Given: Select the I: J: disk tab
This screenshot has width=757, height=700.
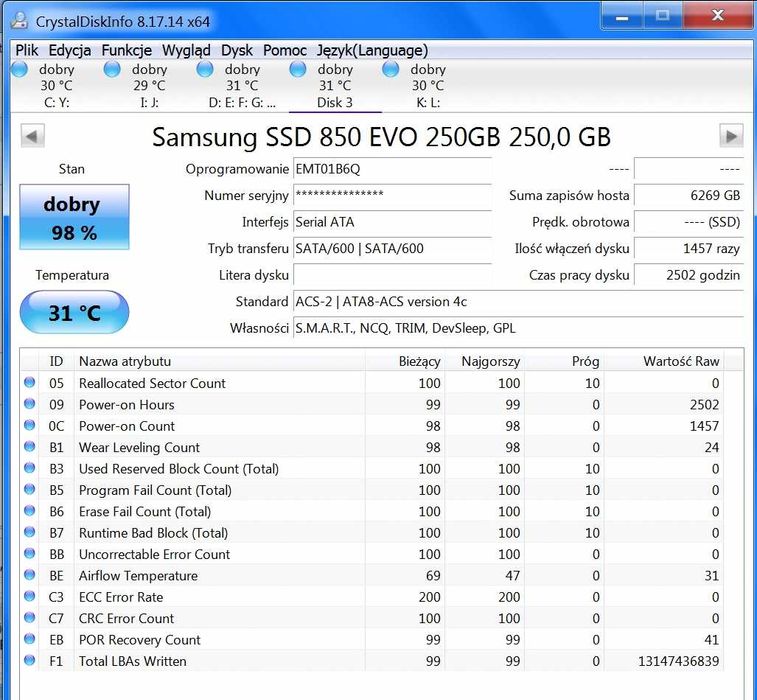Looking at the screenshot, I should coord(149,86).
